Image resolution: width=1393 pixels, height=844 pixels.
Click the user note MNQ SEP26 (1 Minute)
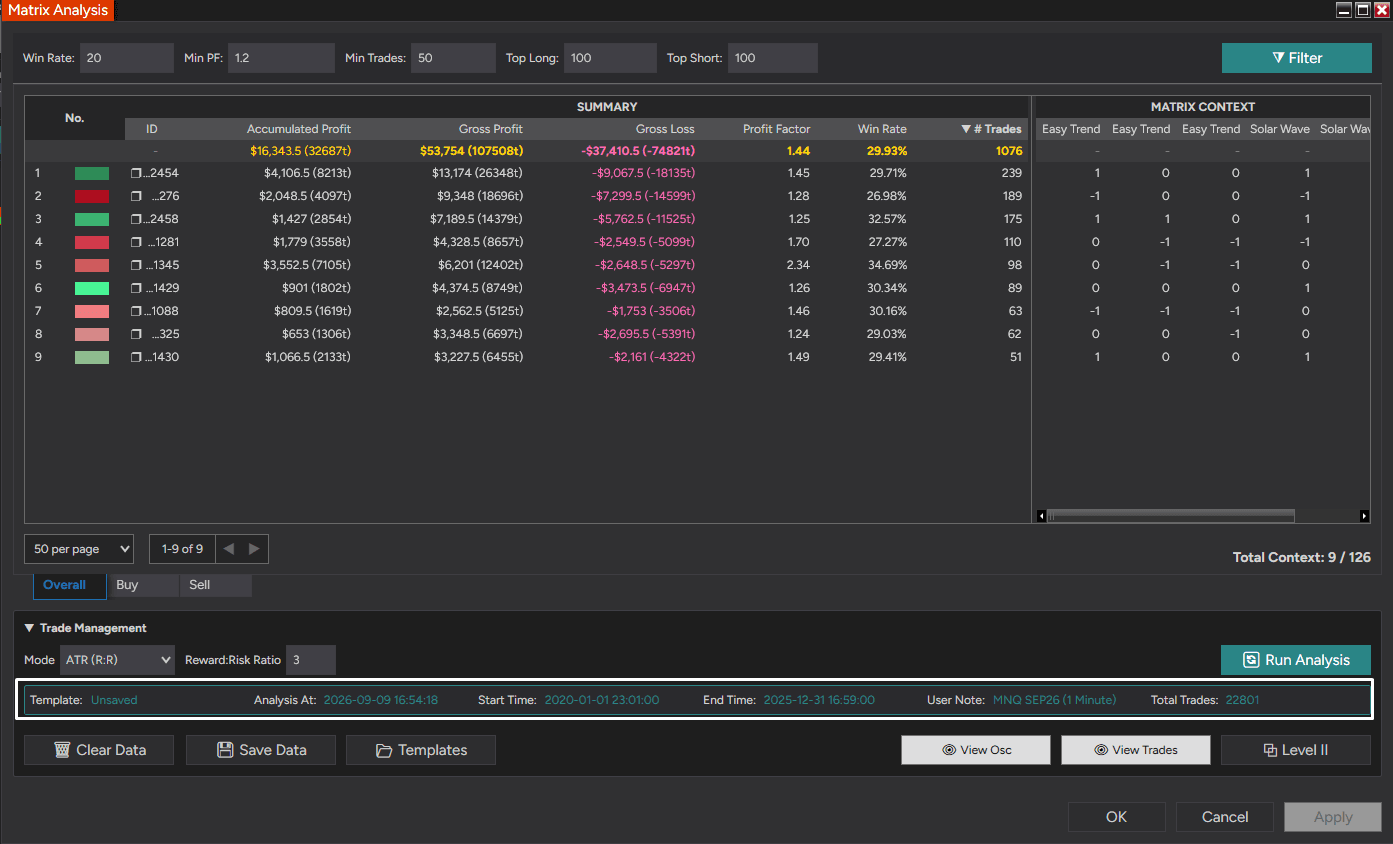pyautogui.click(x=1054, y=700)
